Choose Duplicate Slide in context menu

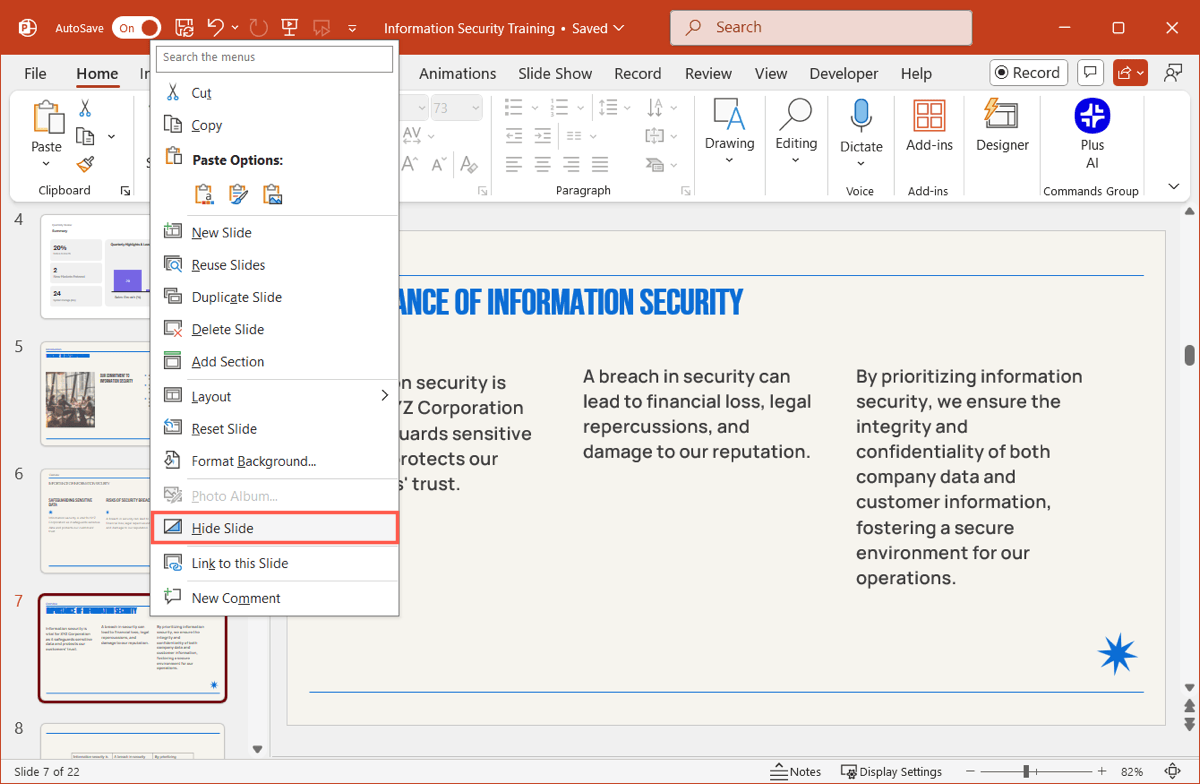236,297
